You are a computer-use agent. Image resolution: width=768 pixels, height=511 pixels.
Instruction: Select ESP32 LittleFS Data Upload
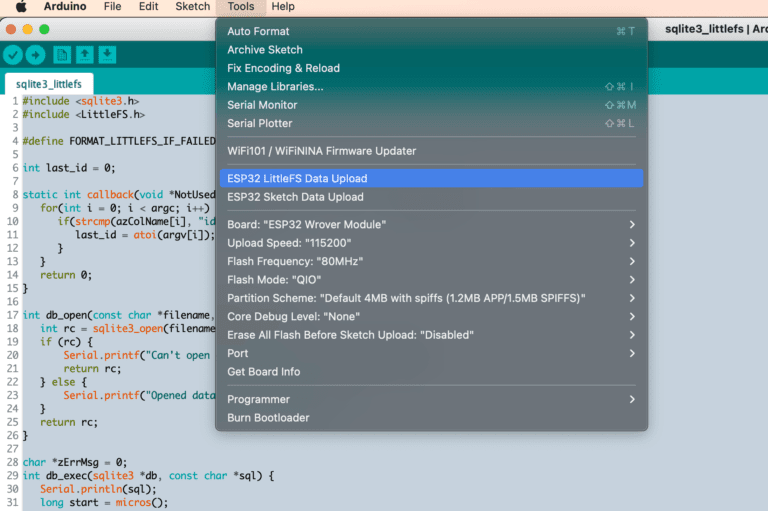(x=297, y=179)
